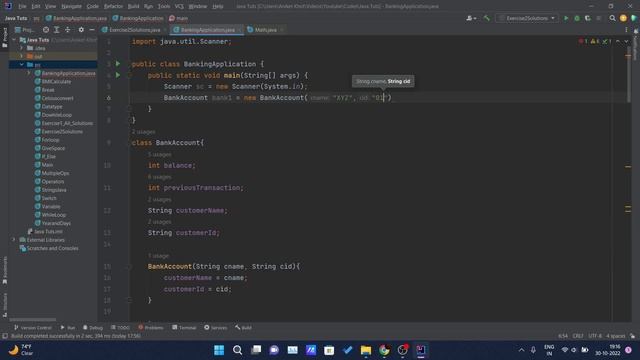Expand the out folder

pyautogui.click(x=22, y=56)
